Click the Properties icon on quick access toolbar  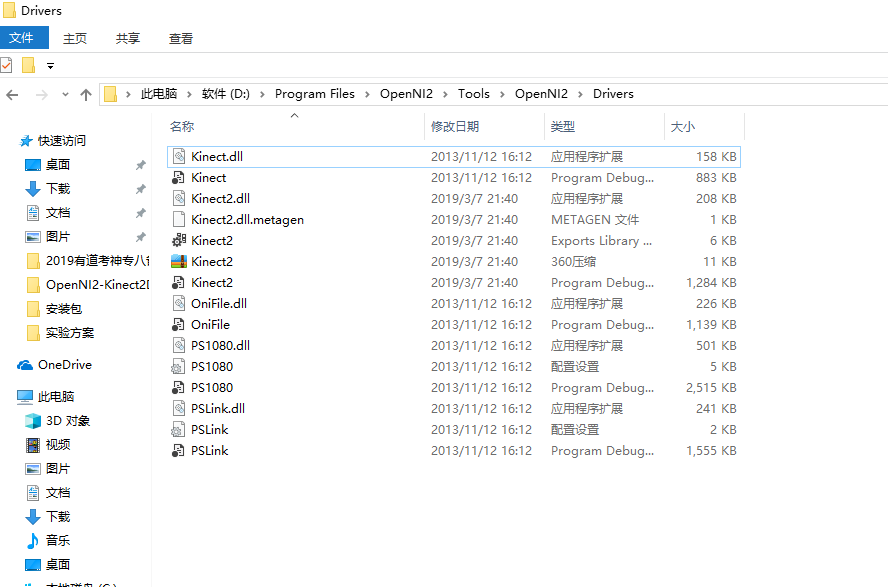click(8, 65)
